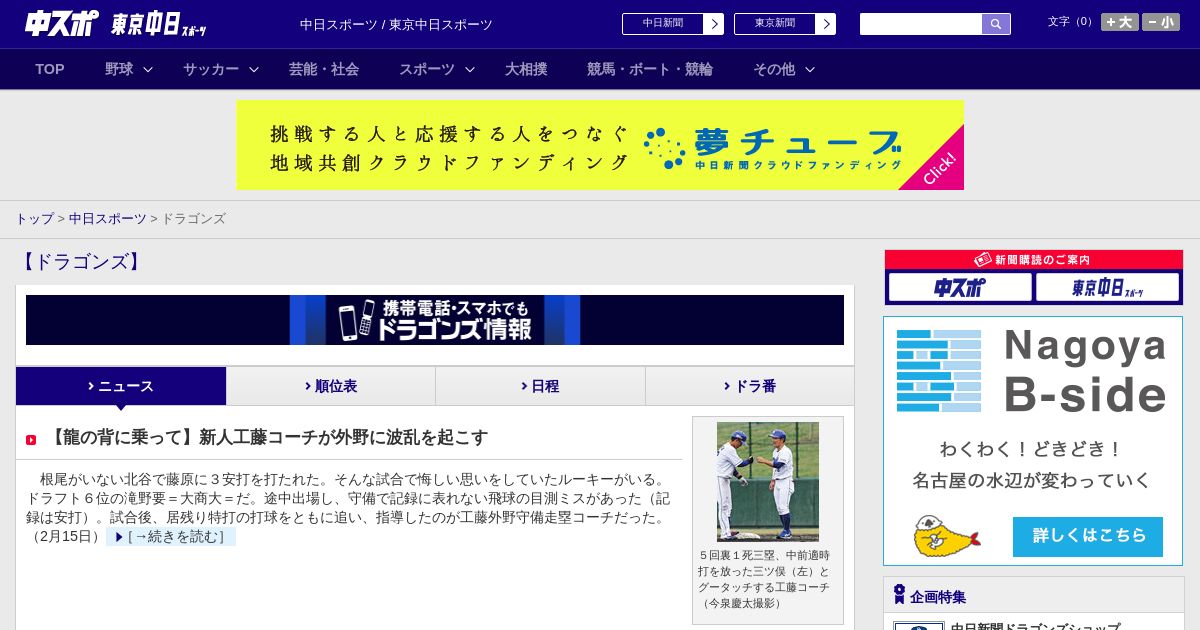Open the その他 navigation menu
Image resolution: width=1200 pixels, height=630 pixels.
click(774, 69)
